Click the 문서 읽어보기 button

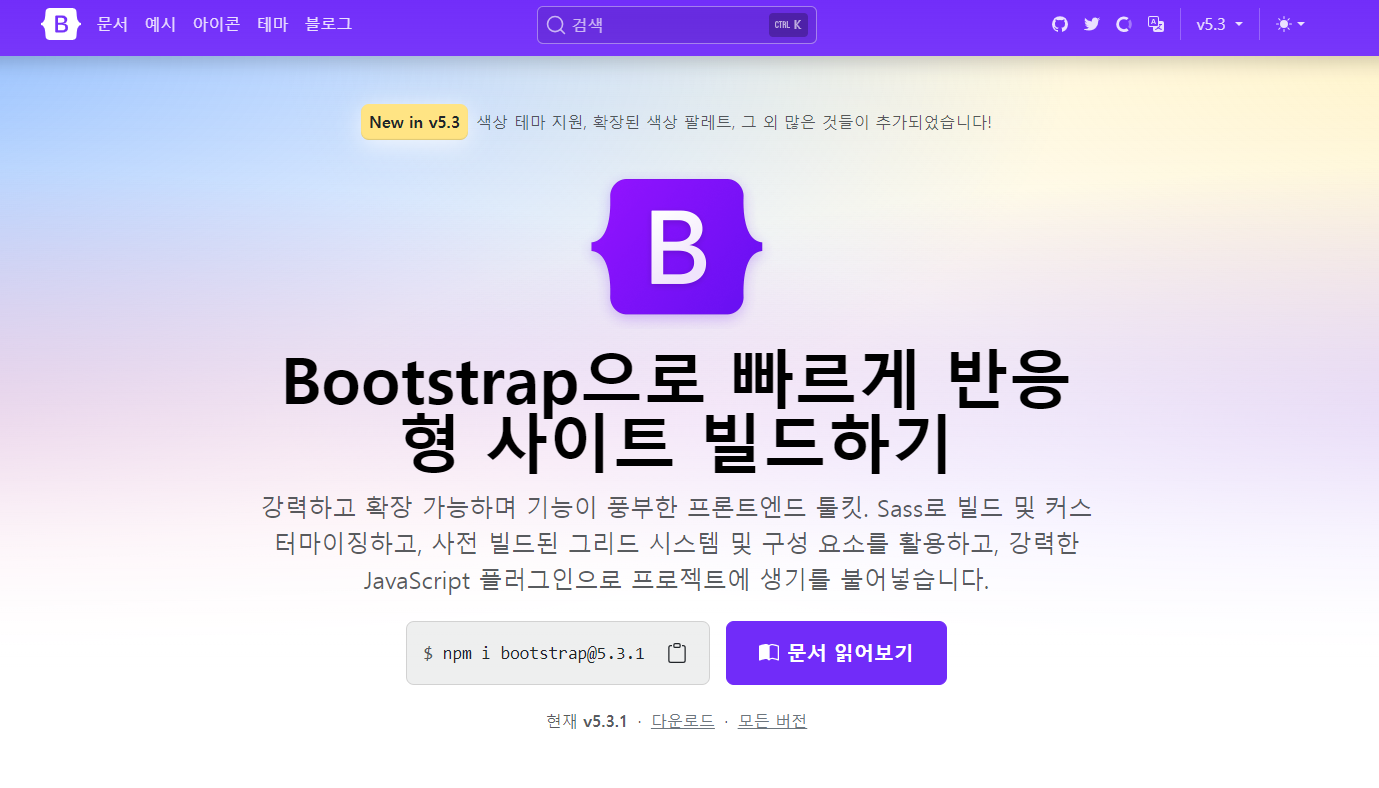(836, 653)
